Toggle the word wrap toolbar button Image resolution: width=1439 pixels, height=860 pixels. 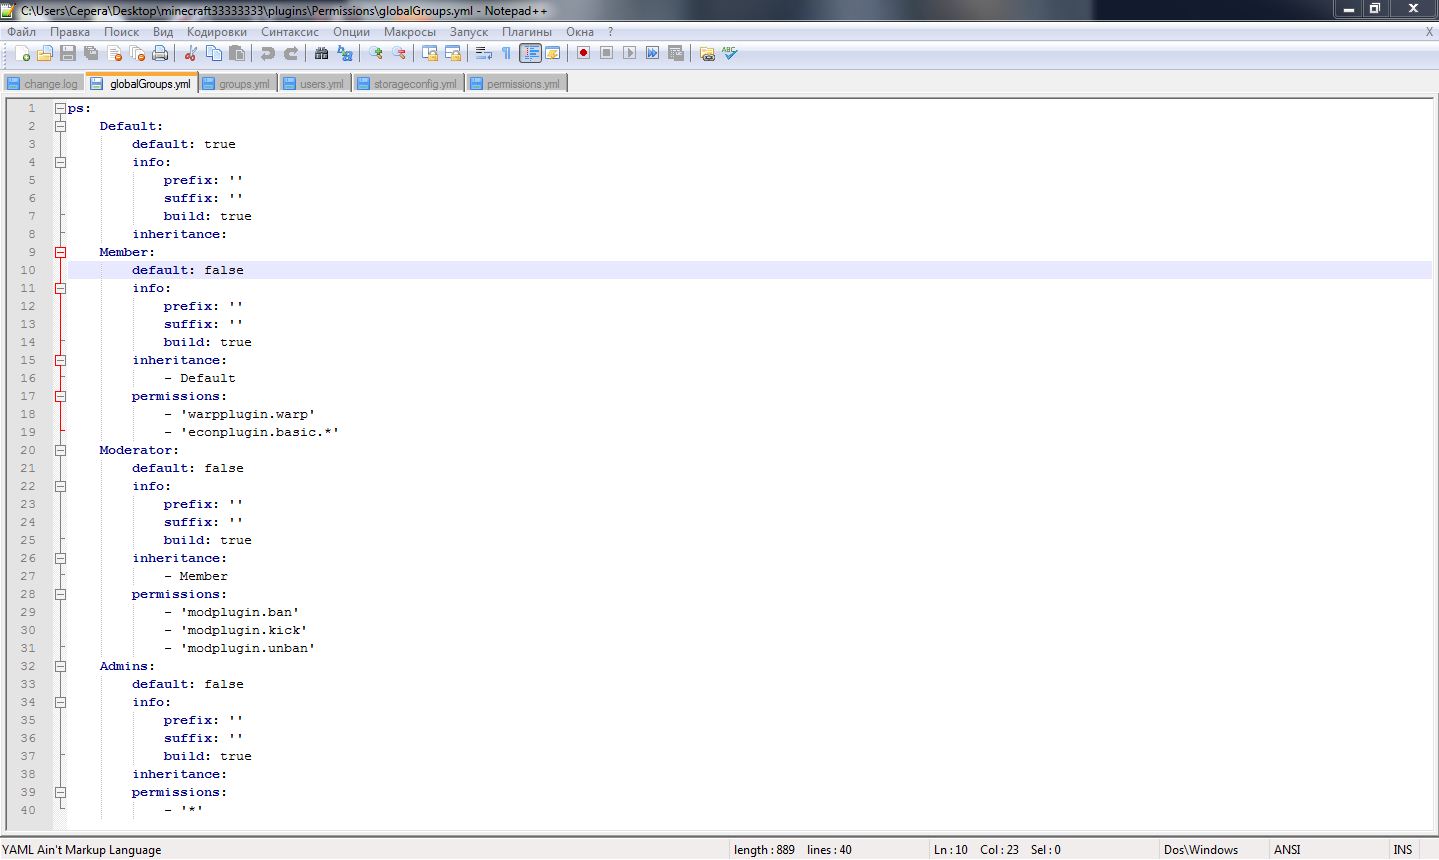click(484, 54)
